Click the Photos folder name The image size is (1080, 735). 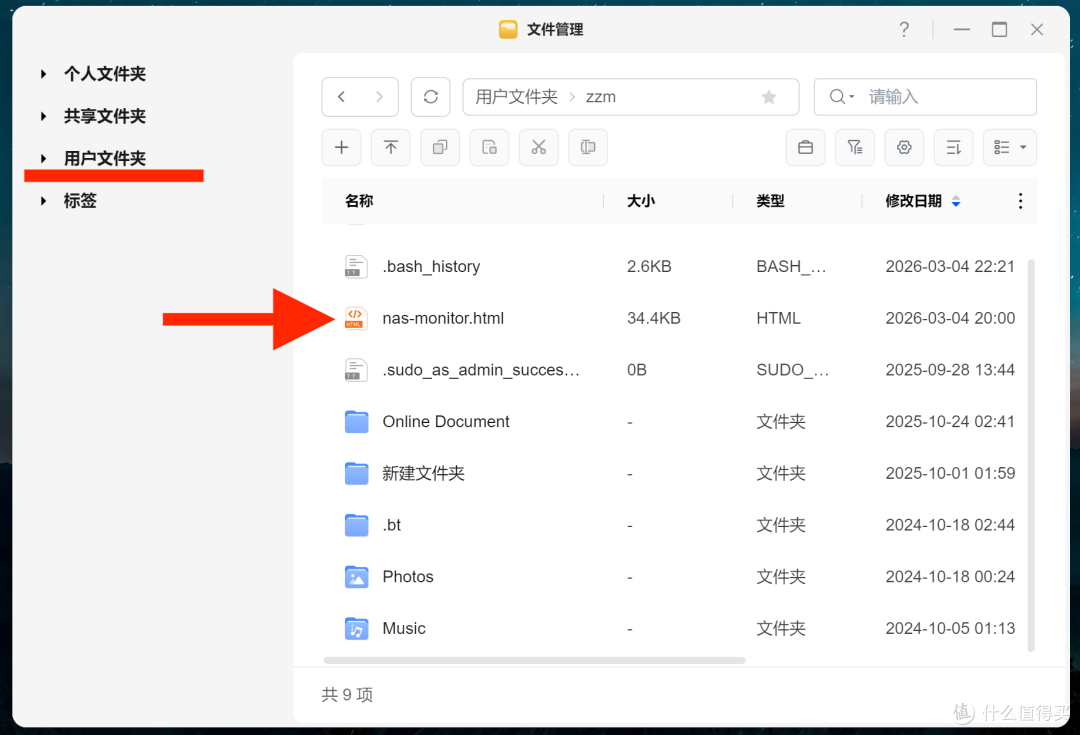point(408,577)
